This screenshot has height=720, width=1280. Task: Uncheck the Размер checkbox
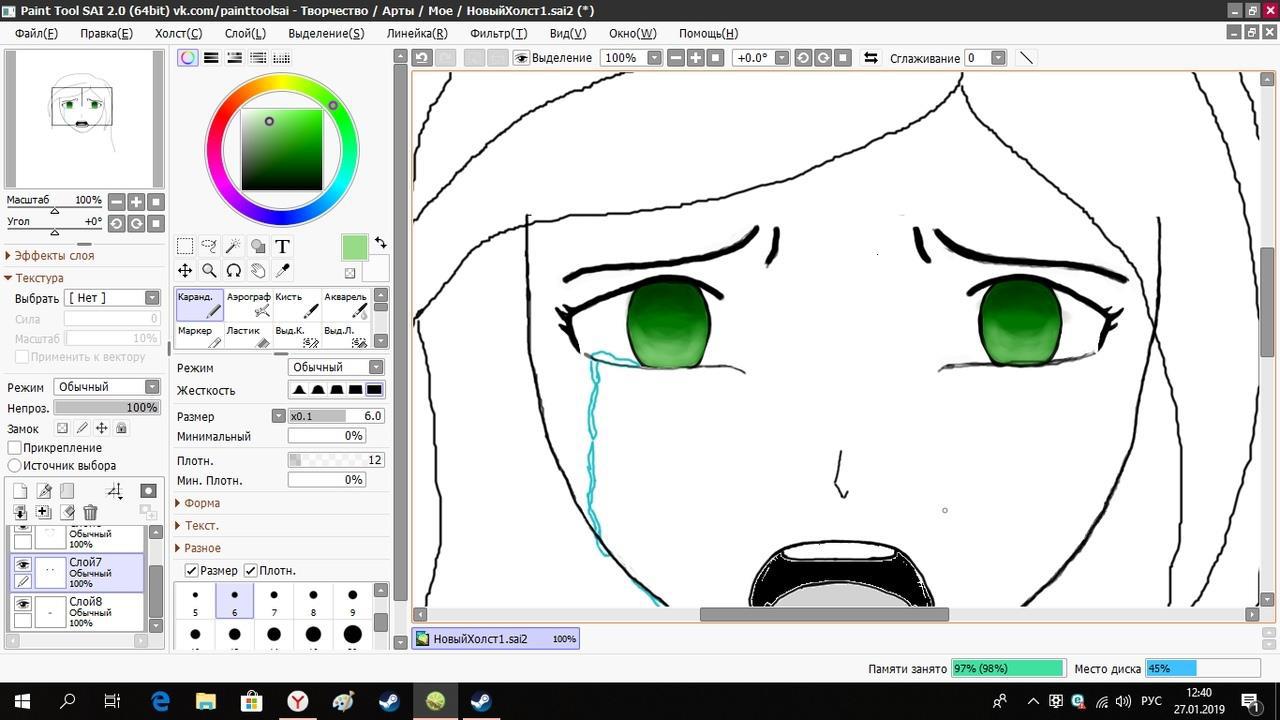191,570
